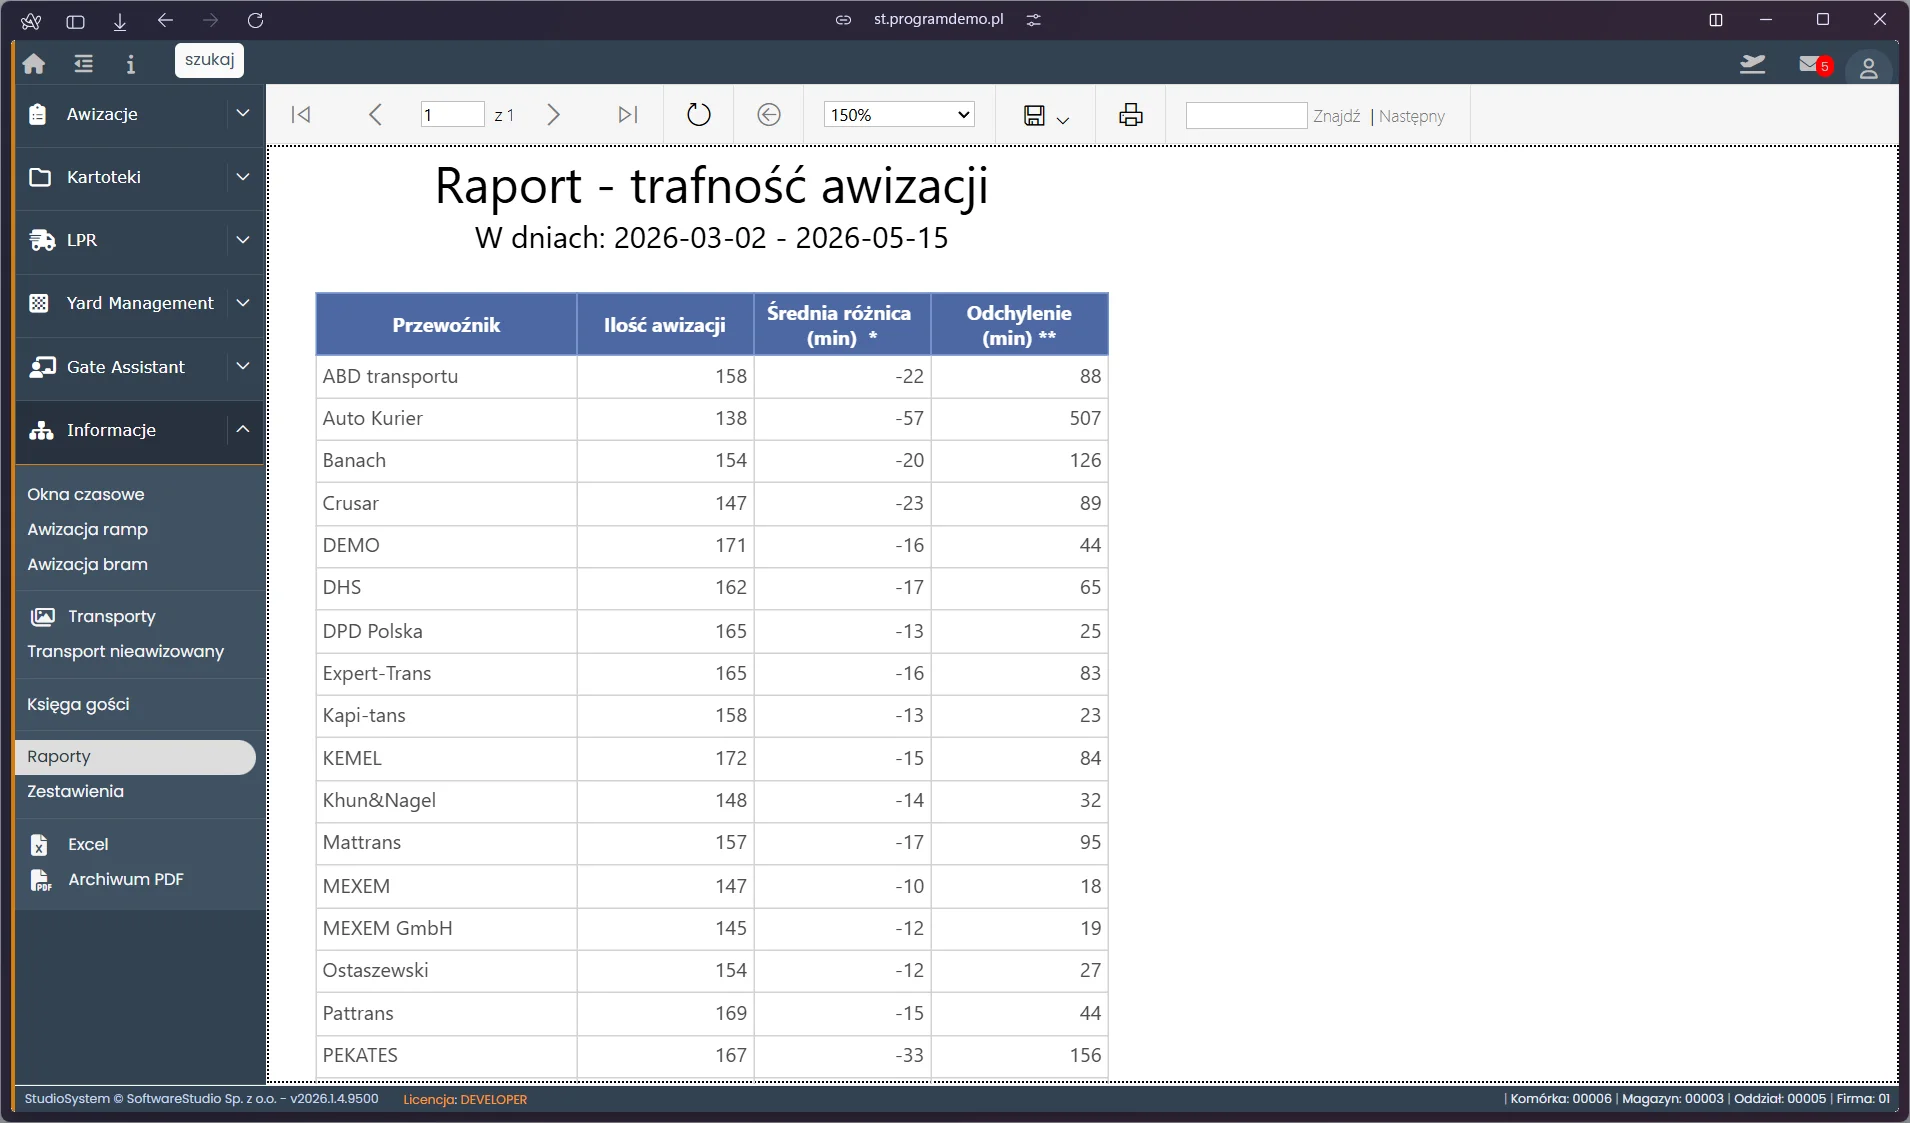Image resolution: width=1910 pixels, height=1123 pixels.
Task: Open the export save dropdown
Action: [1046, 116]
